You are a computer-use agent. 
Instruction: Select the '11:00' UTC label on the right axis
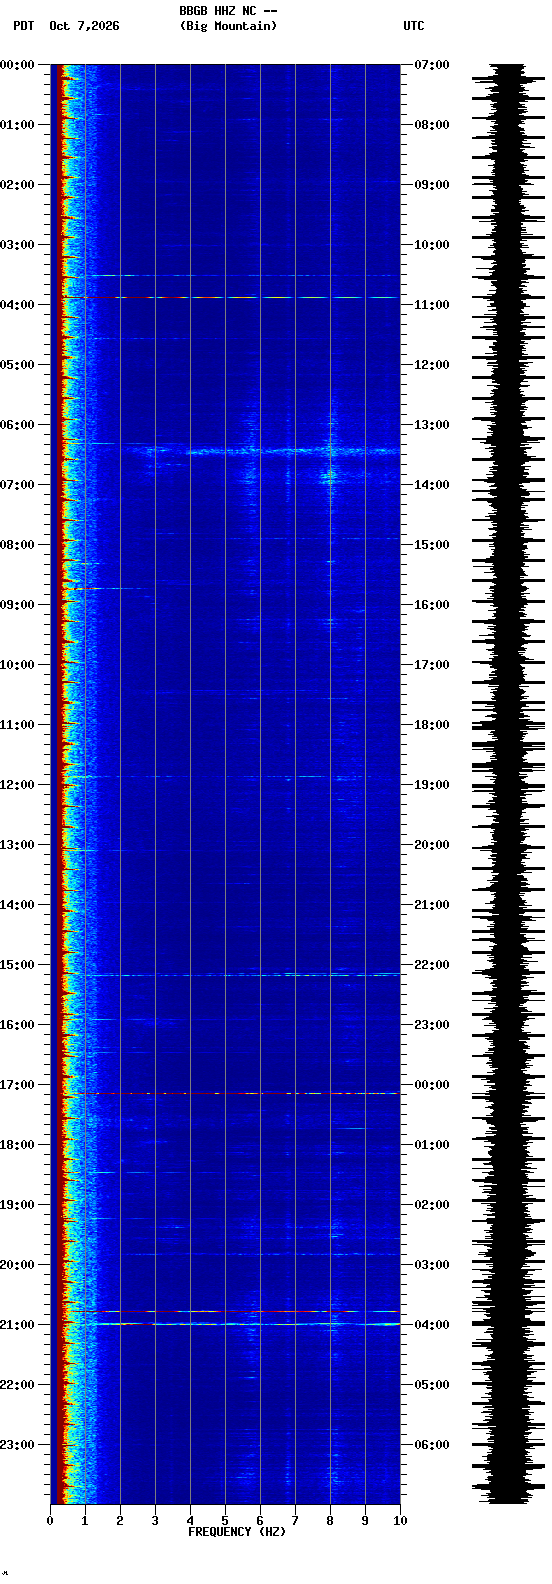431,305
